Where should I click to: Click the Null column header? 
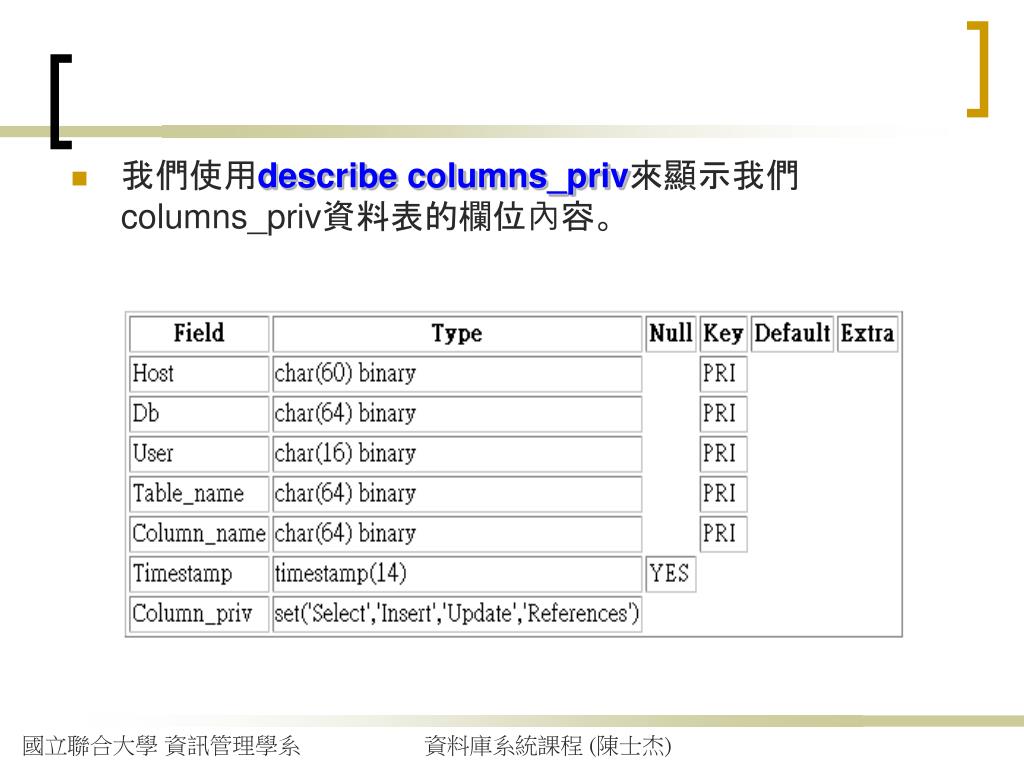coord(671,334)
